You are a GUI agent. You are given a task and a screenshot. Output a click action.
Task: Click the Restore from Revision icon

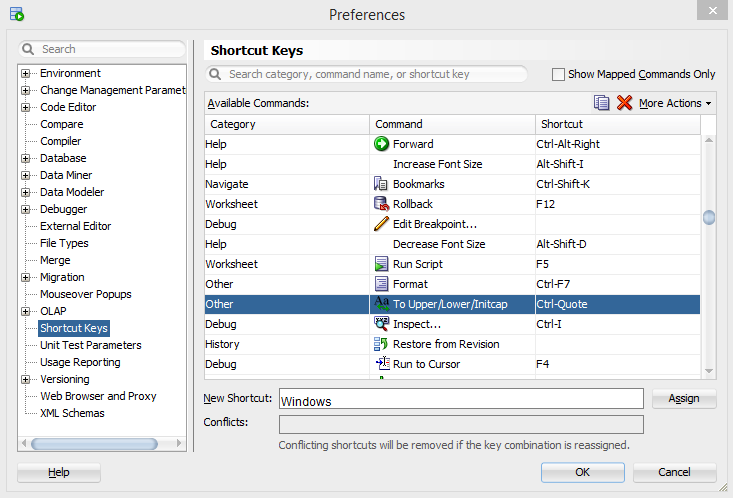point(381,344)
